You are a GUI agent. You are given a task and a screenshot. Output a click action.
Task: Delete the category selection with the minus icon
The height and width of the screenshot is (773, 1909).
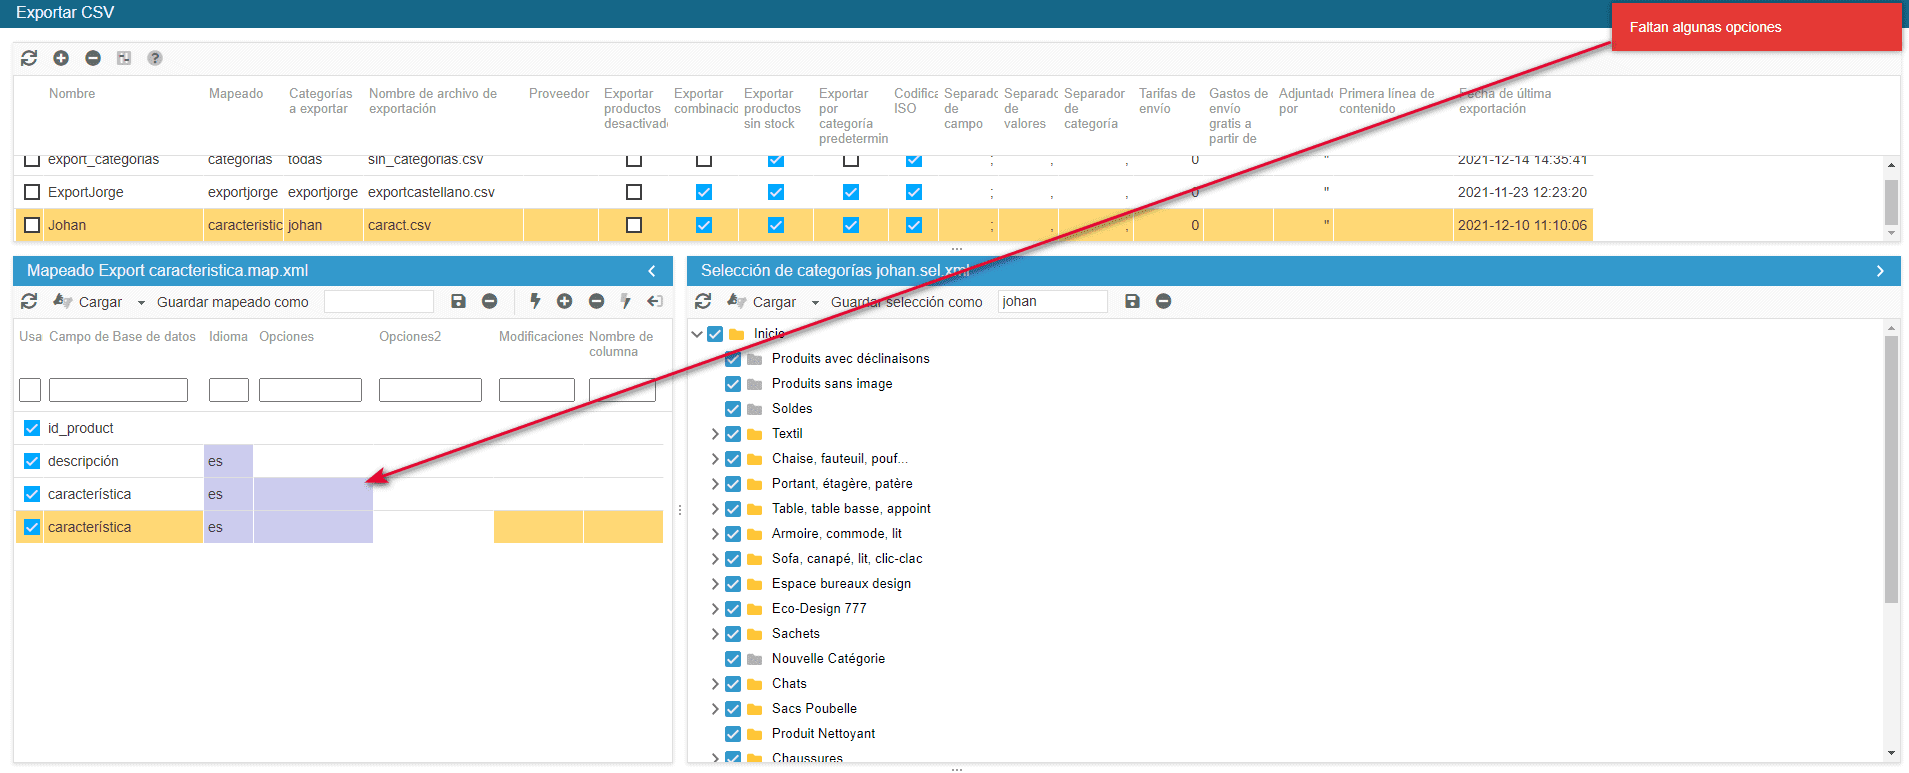1163,301
